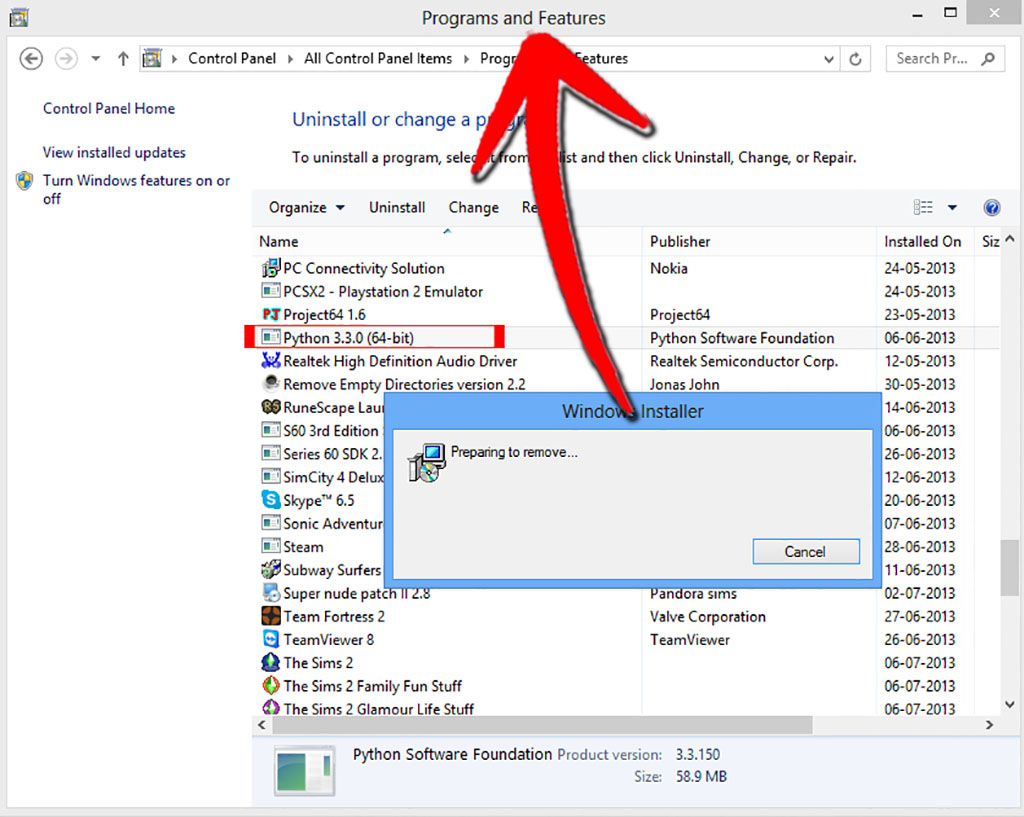Viewport: 1024px width, 817px height.
Task: Open View installed updates link
Action: click(x=114, y=152)
